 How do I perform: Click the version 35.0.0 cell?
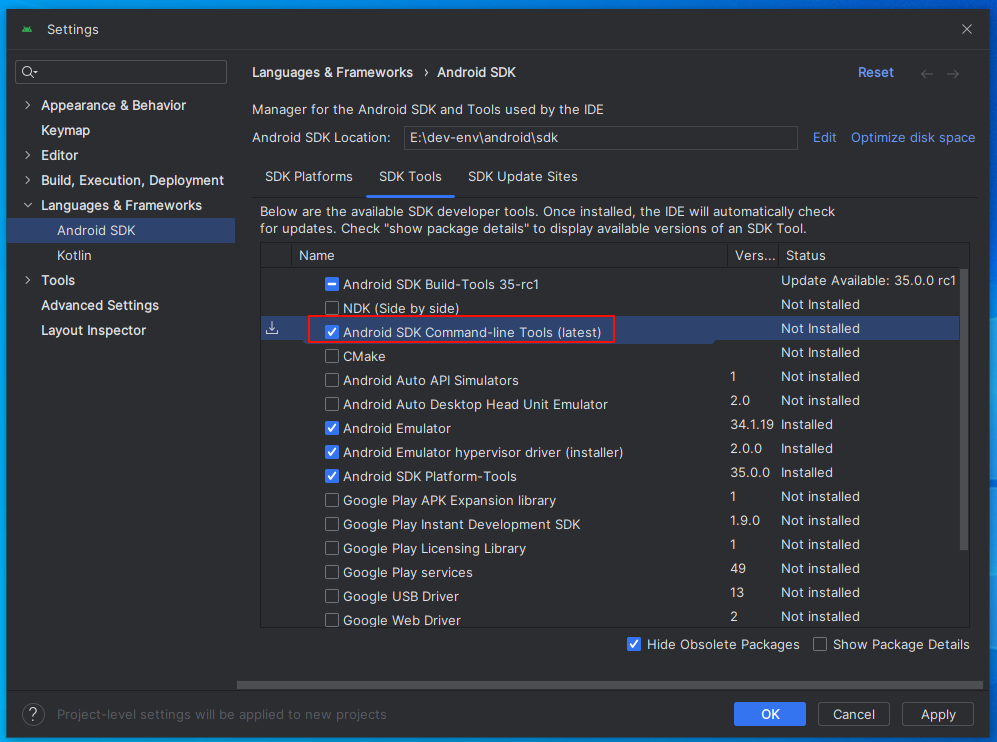(750, 472)
